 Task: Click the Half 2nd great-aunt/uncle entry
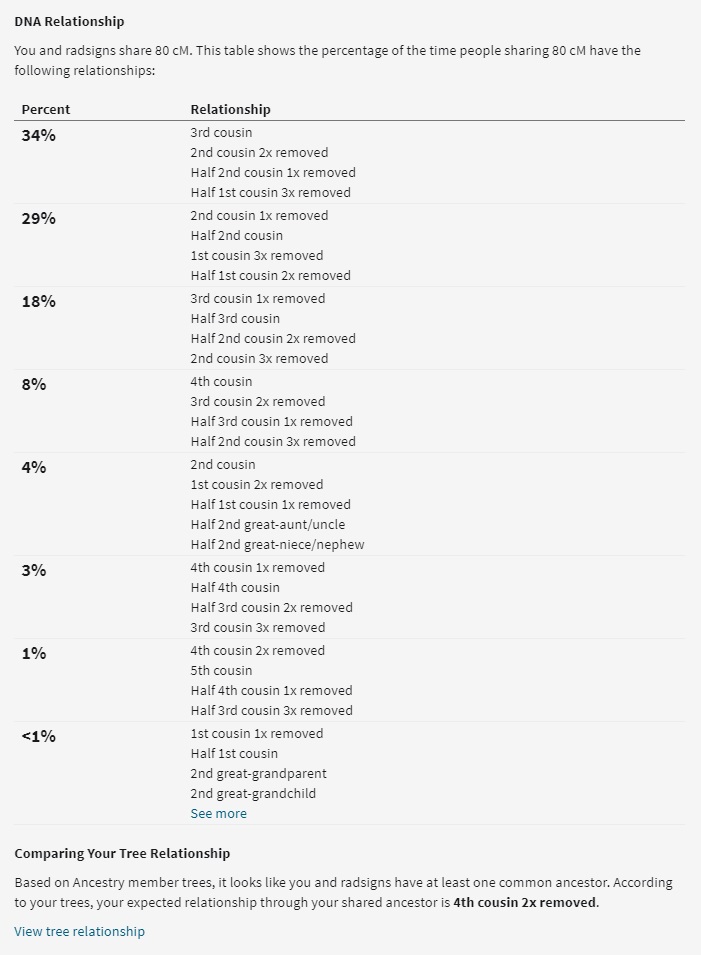267,524
